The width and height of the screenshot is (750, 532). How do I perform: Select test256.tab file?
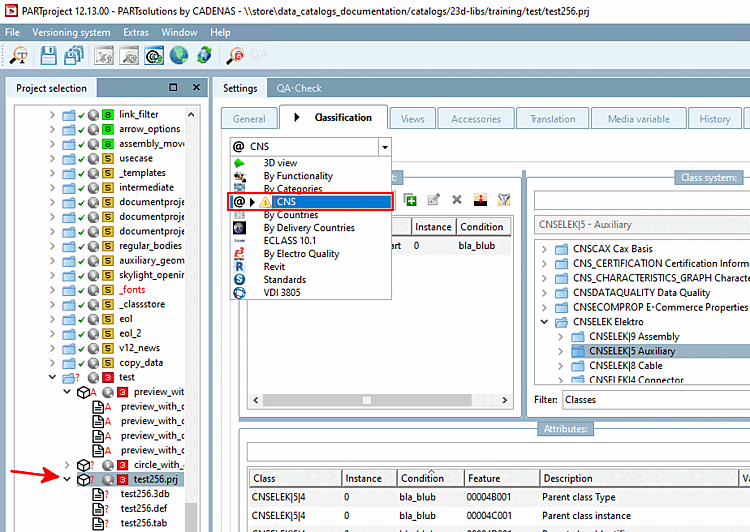144,523
